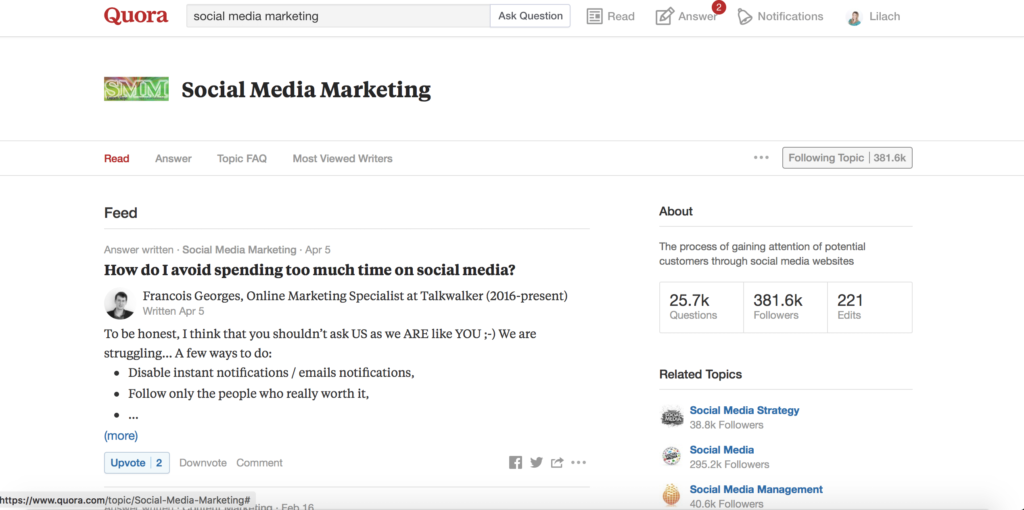Open Notifications from the header
Screen dimensions: 1024x510
pyautogui.click(x=780, y=16)
